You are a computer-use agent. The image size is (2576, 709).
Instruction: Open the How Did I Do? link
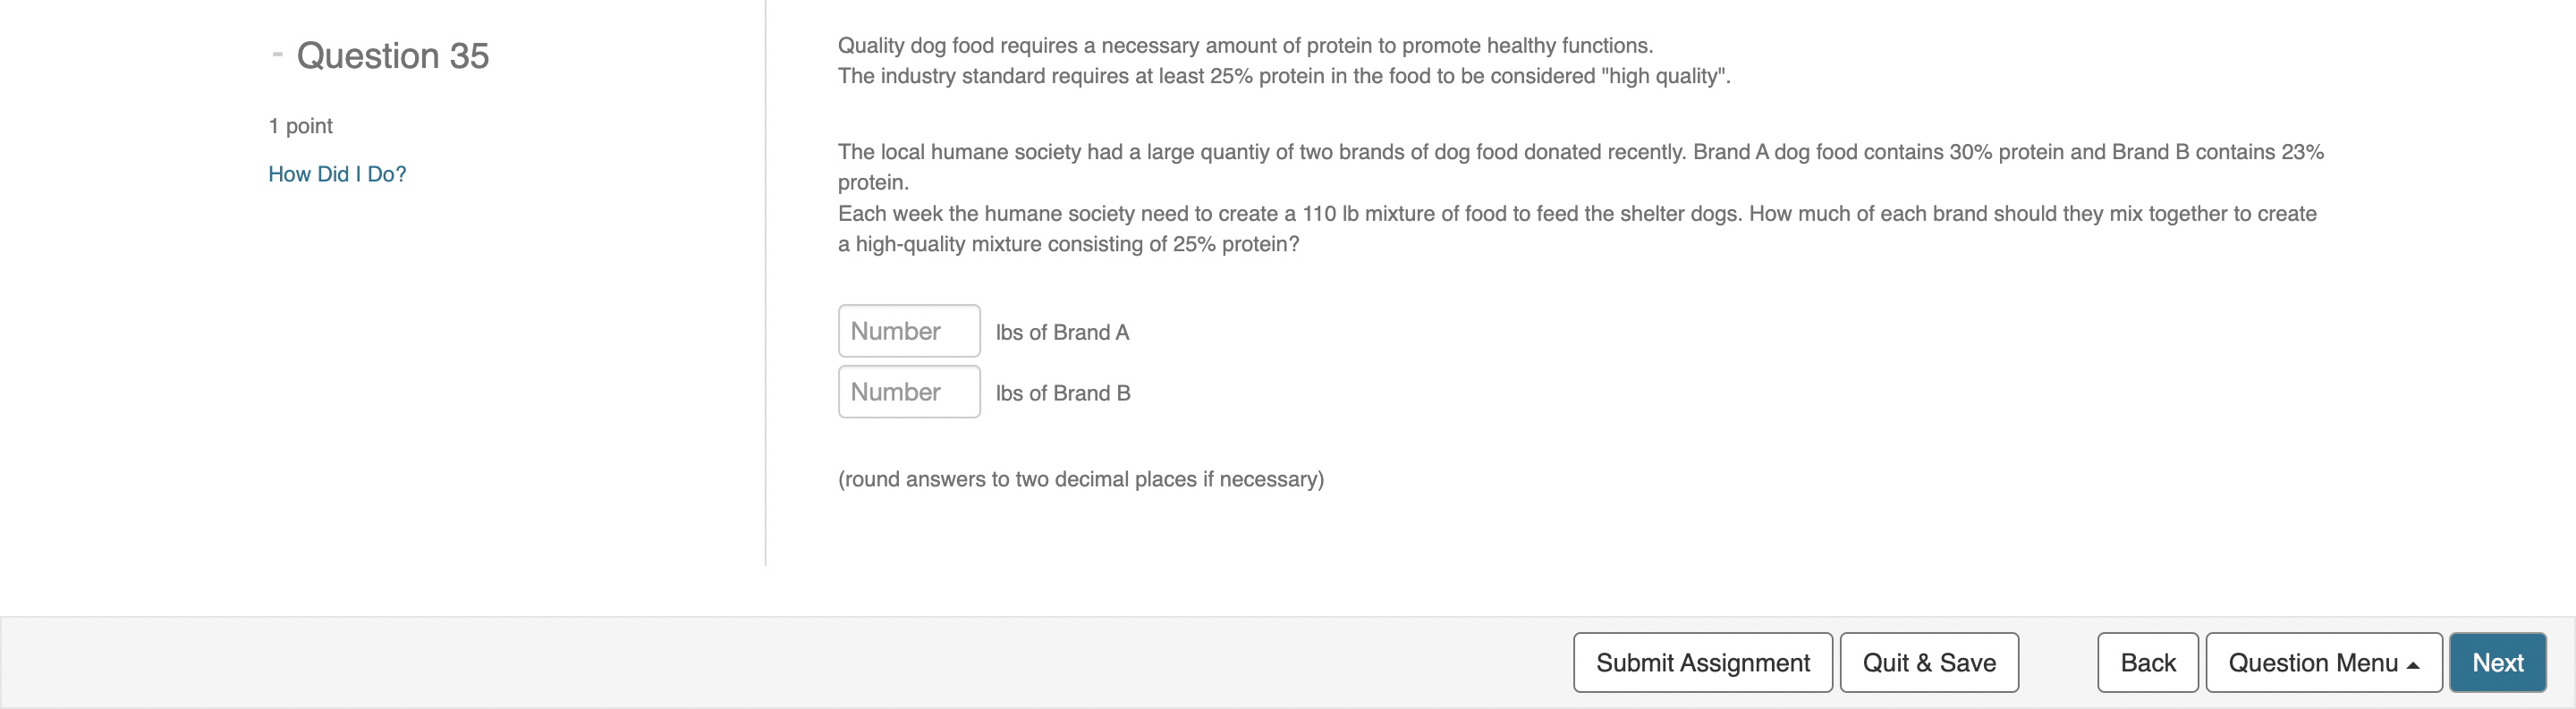[x=337, y=174]
